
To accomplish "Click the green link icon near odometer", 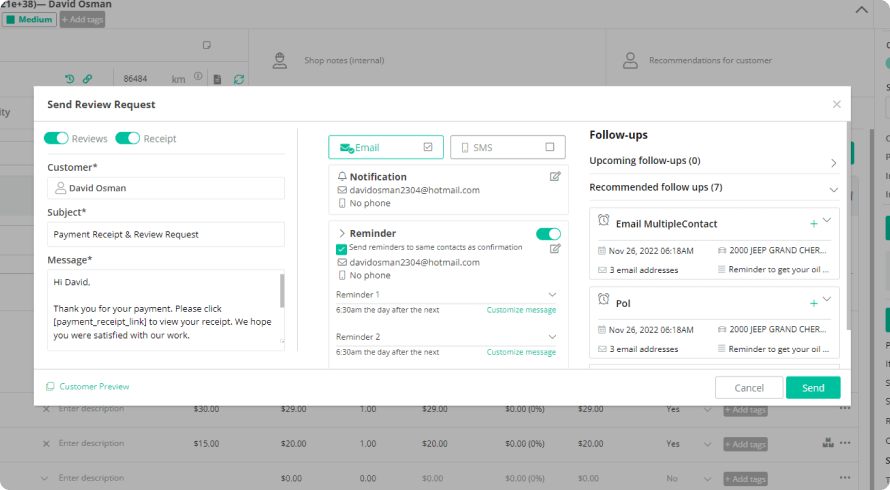I will click(87, 79).
